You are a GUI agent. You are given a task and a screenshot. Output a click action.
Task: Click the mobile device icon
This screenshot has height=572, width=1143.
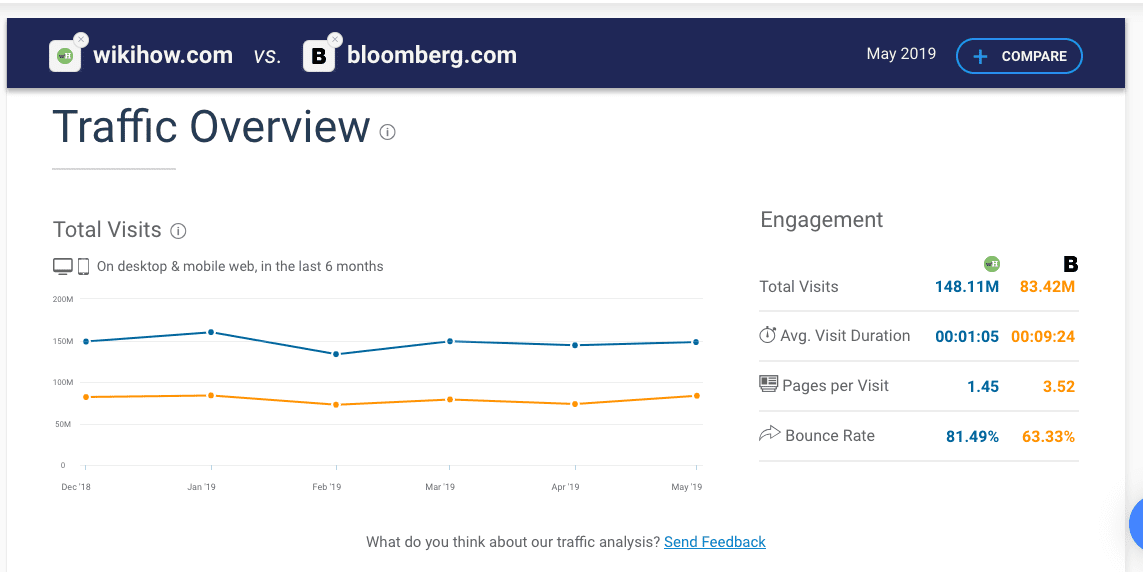tap(84, 267)
